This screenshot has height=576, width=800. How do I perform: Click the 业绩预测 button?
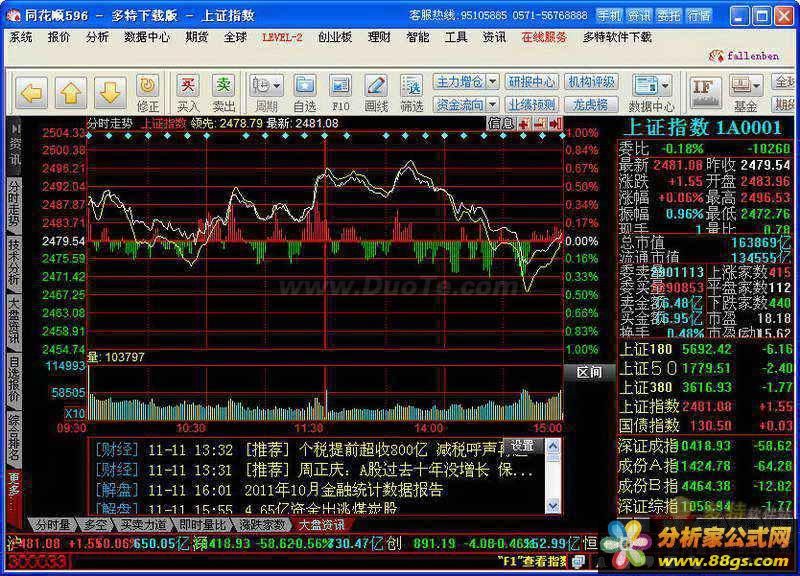(x=531, y=105)
